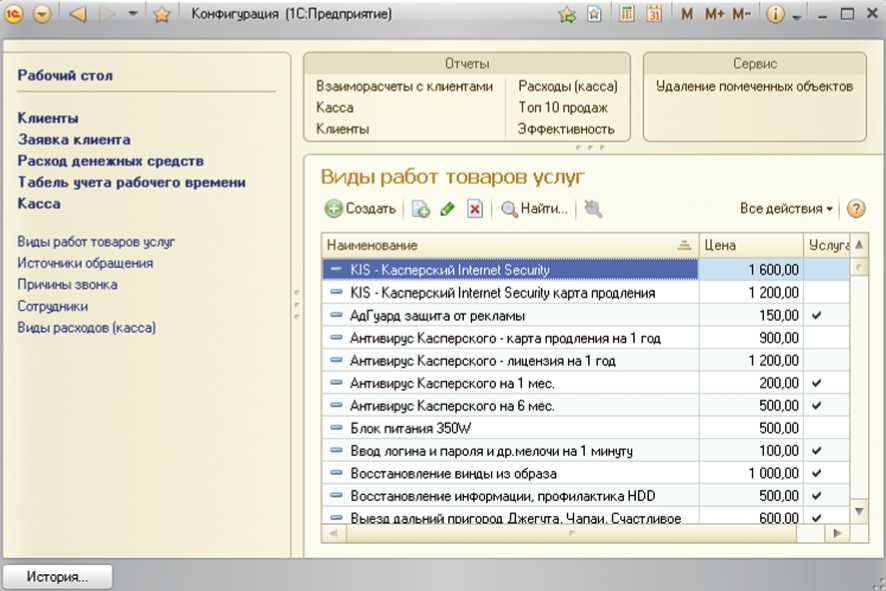This screenshot has width=886, height=591.
Task: Click the vertical scrollbar down arrow in the list
Action: pyautogui.click(x=858, y=511)
